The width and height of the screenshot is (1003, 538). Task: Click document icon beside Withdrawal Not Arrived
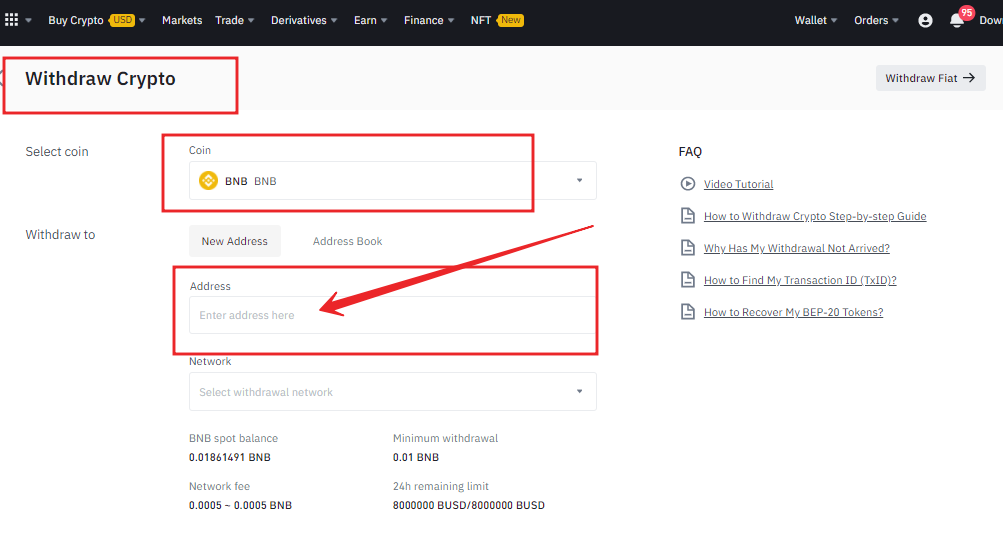(x=687, y=248)
